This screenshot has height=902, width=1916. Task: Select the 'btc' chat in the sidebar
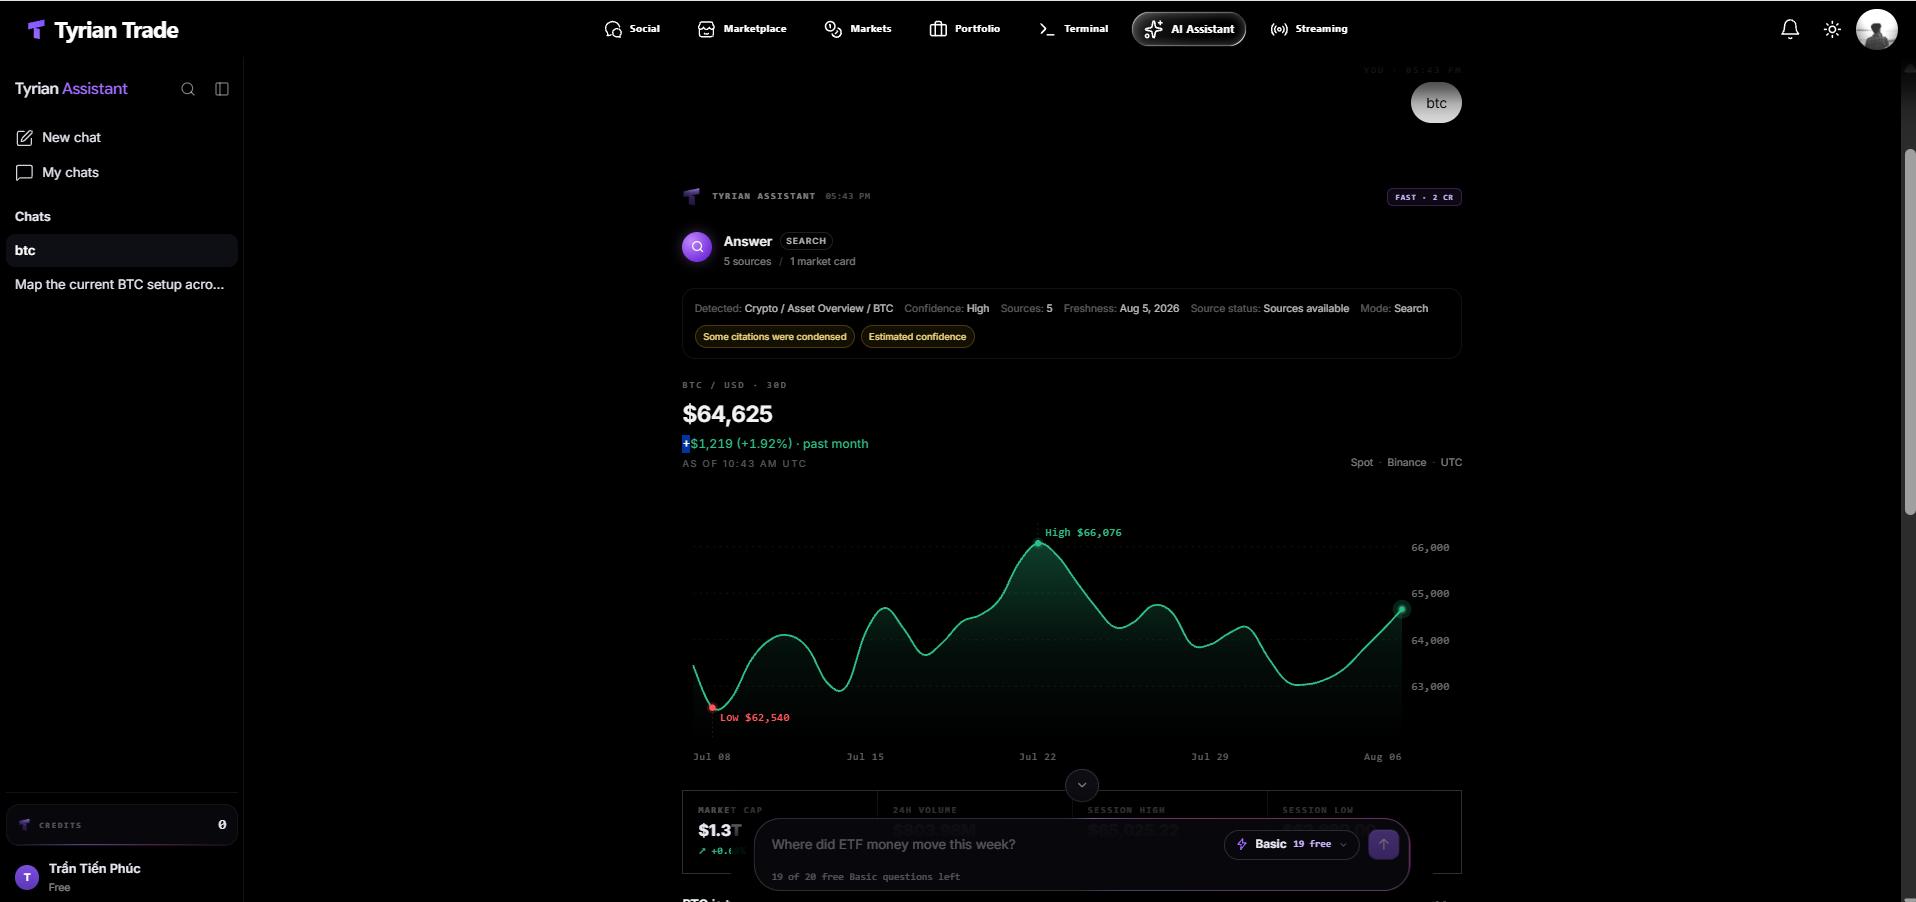122,250
